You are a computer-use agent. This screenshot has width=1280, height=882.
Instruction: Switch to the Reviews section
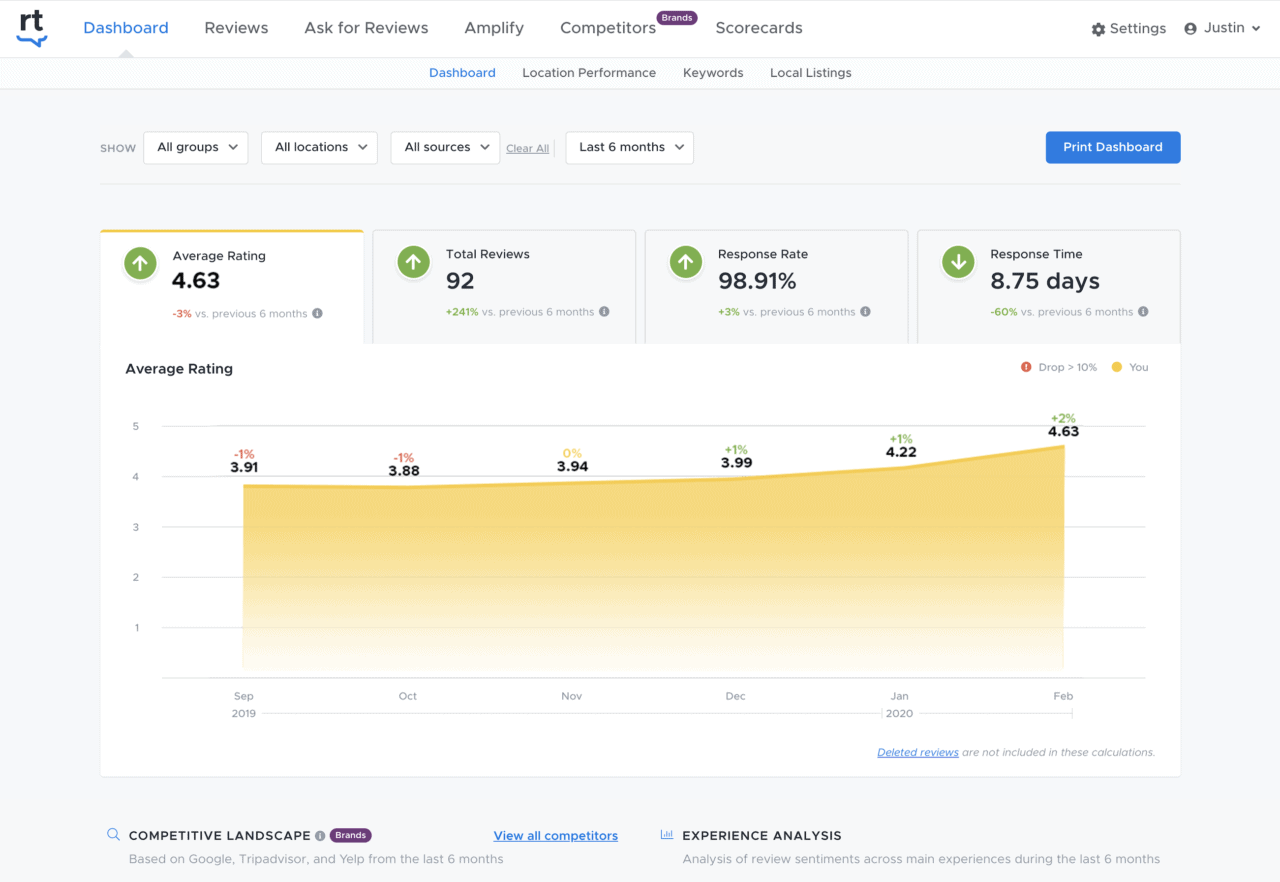[236, 28]
